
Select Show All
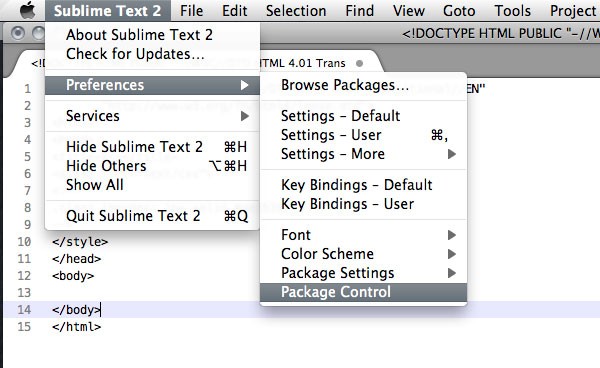click(x=152, y=185)
